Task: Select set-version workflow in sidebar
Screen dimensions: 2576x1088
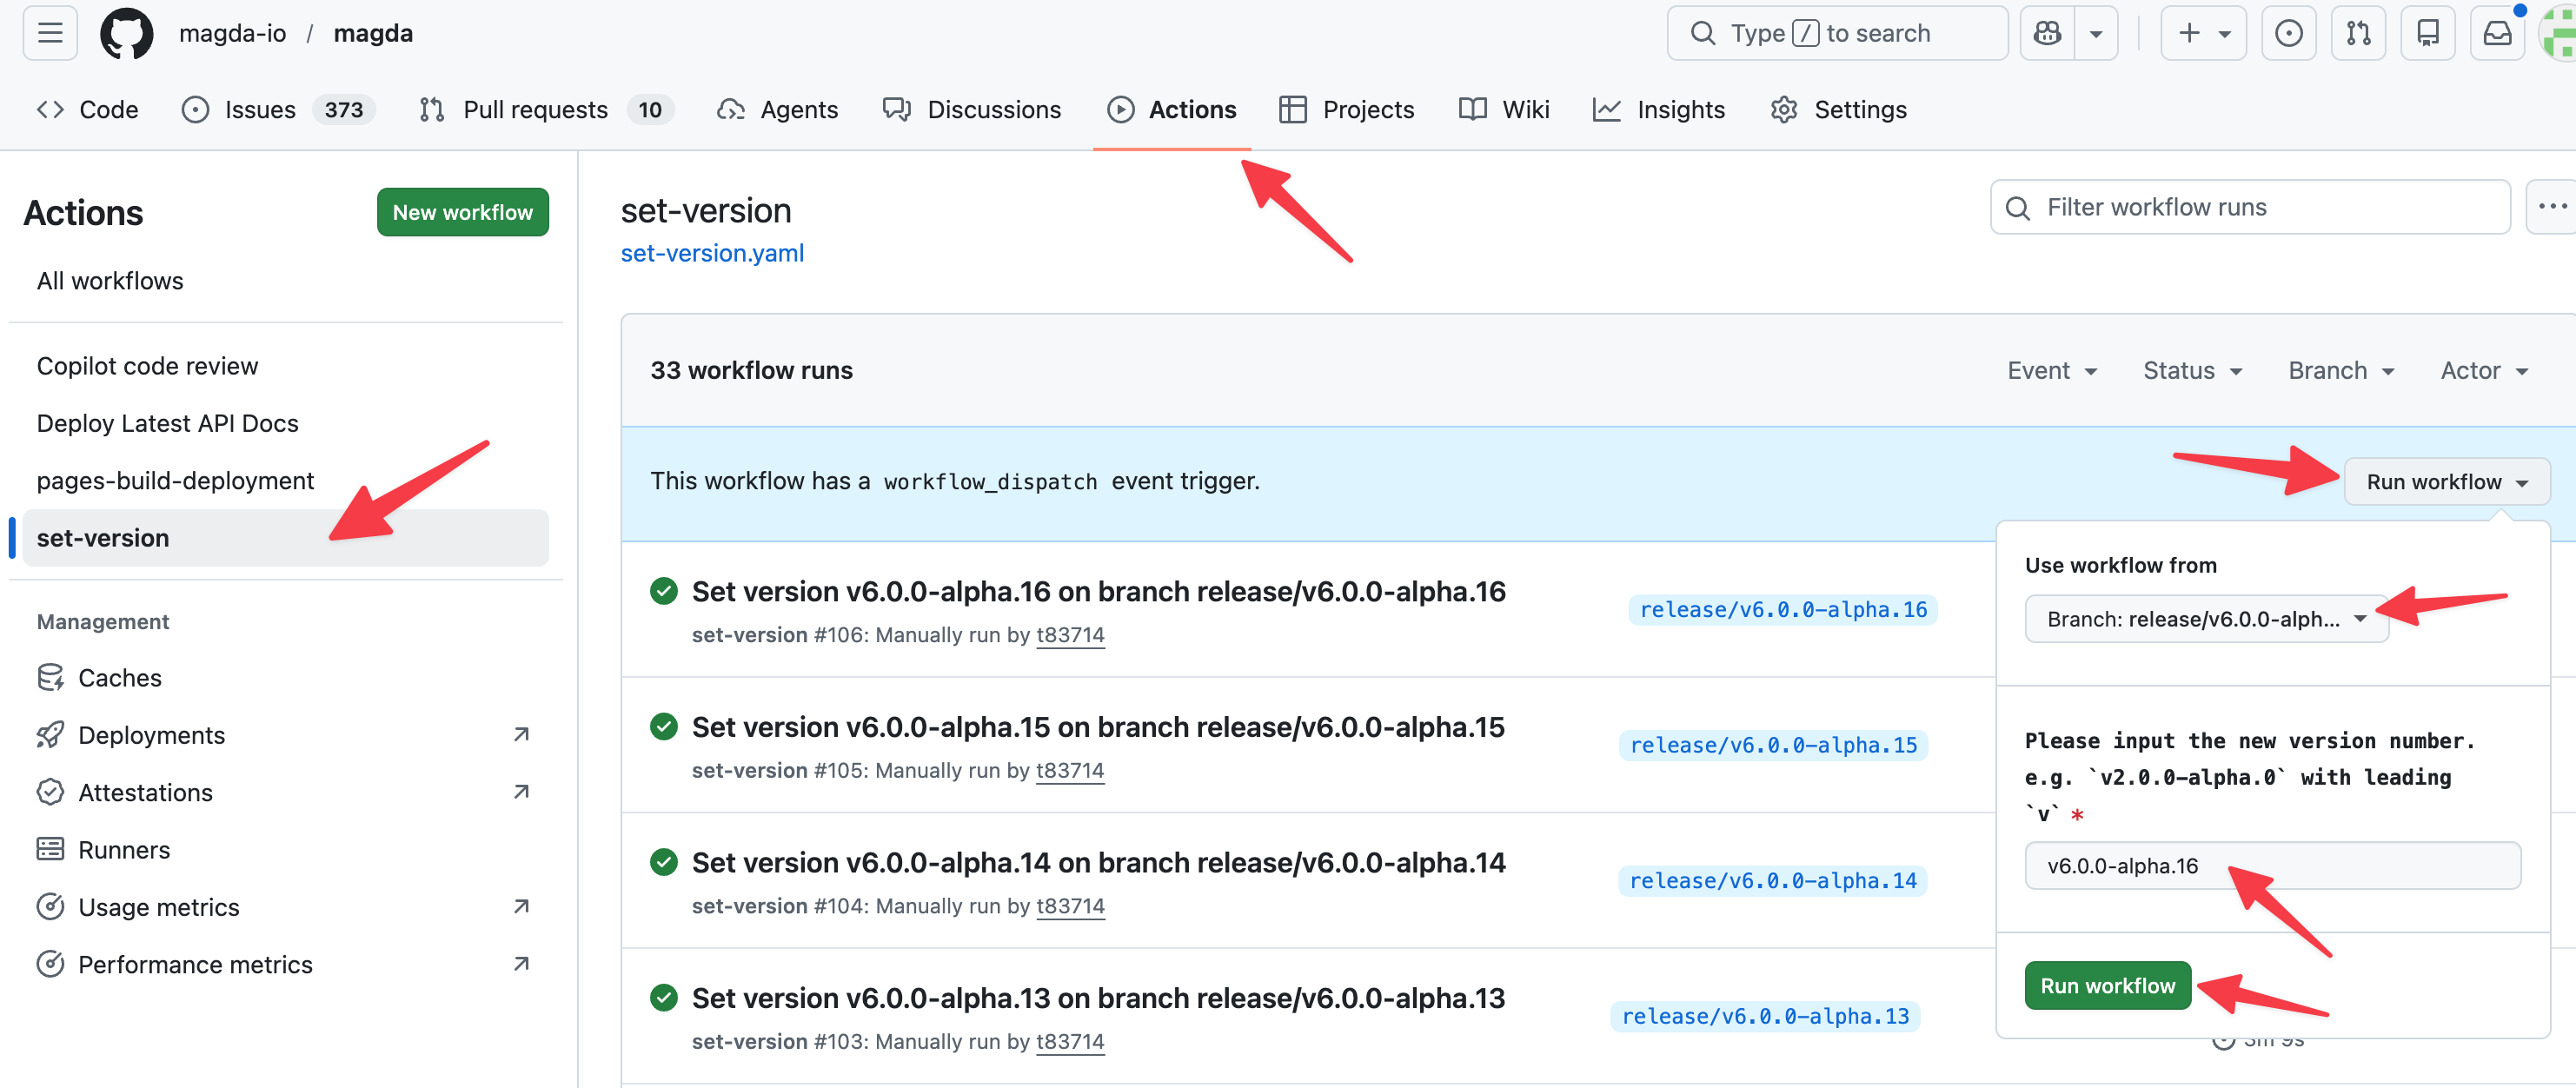Action: pyautogui.click(x=285, y=538)
